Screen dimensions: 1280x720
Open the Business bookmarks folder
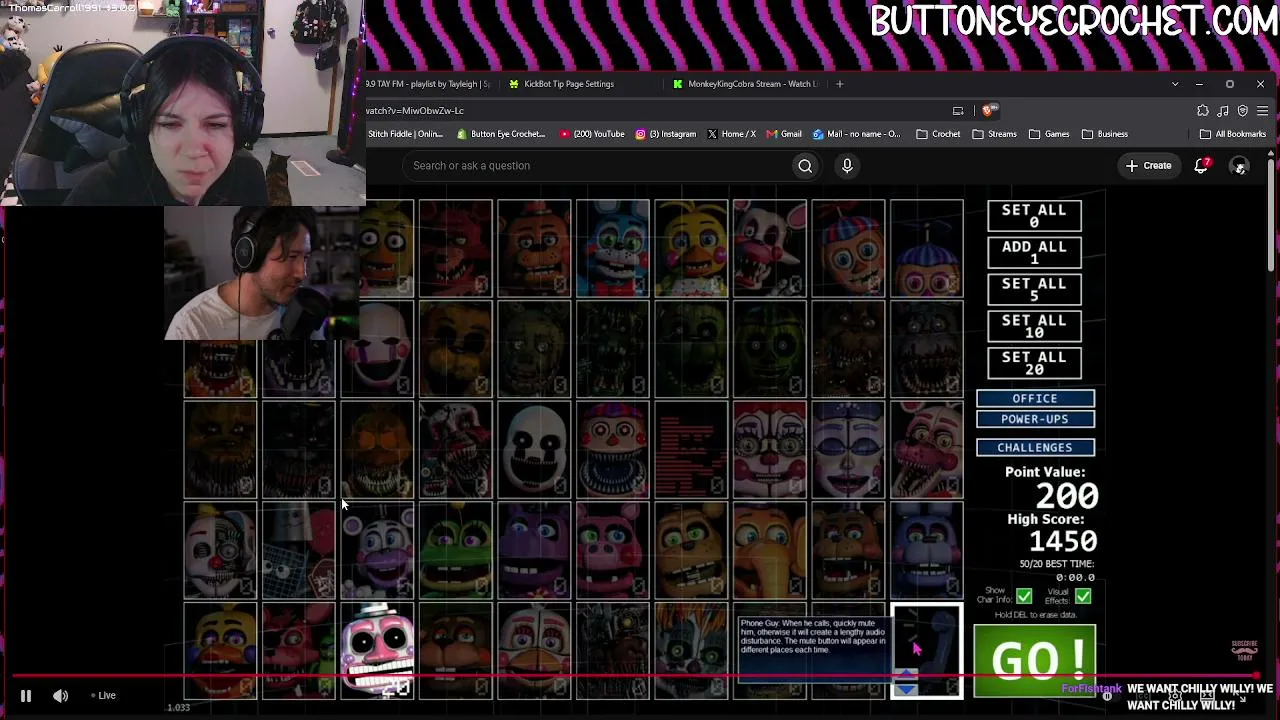click(x=1104, y=134)
